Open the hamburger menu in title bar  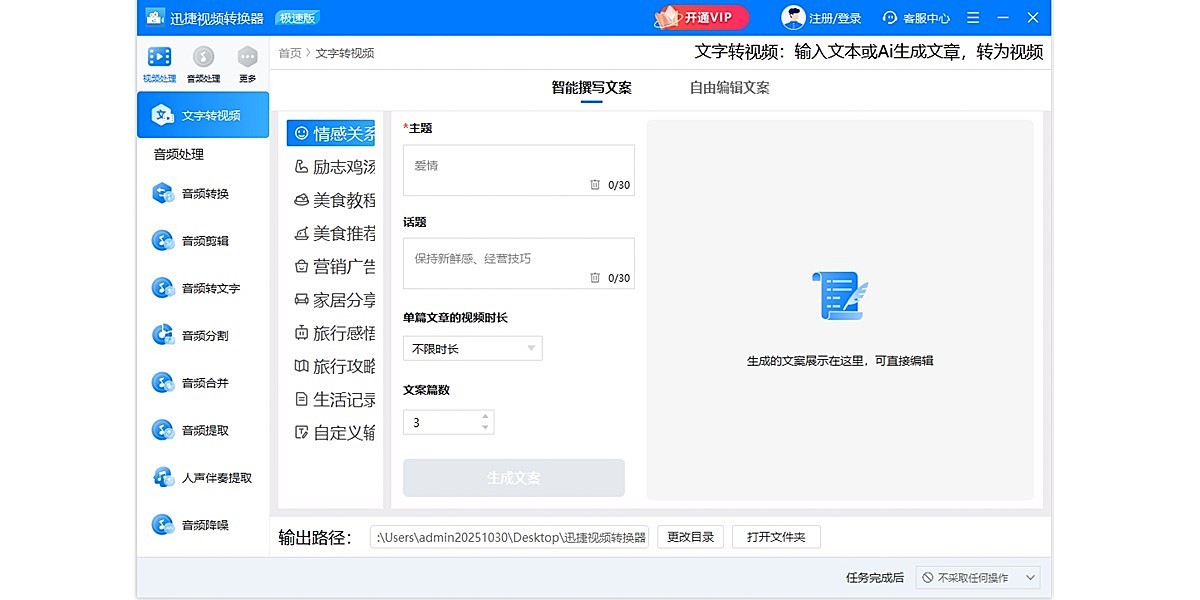[972, 17]
